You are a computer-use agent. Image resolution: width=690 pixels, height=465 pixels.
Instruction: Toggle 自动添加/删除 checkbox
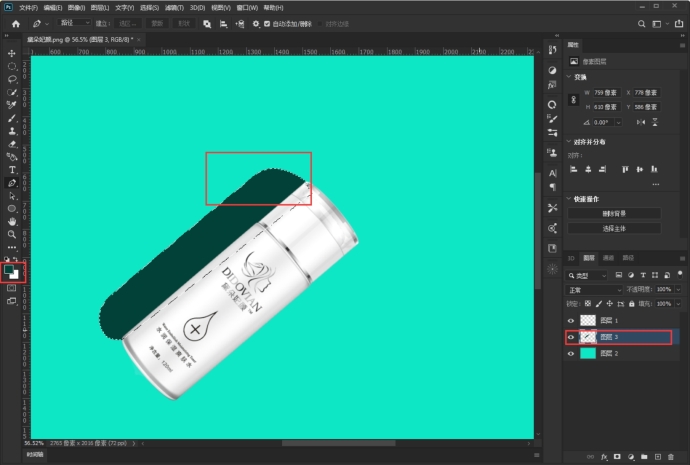point(267,24)
